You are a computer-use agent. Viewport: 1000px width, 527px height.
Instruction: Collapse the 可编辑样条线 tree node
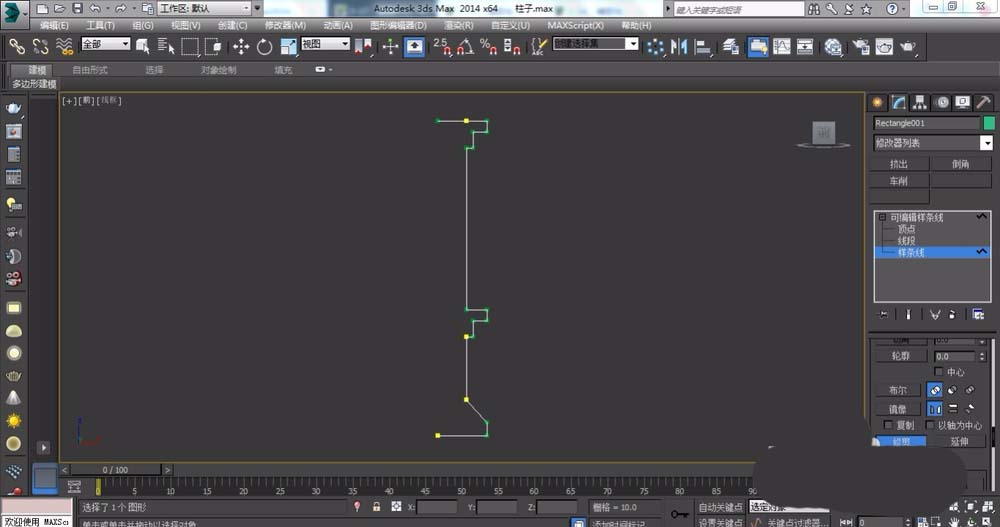click(881, 217)
